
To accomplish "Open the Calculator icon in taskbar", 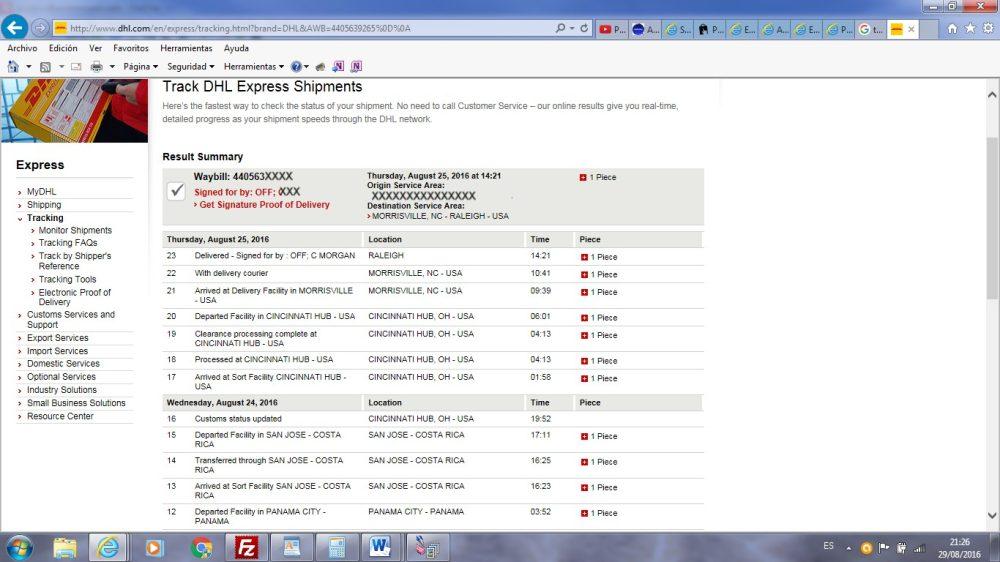I will (x=336, y=547).
